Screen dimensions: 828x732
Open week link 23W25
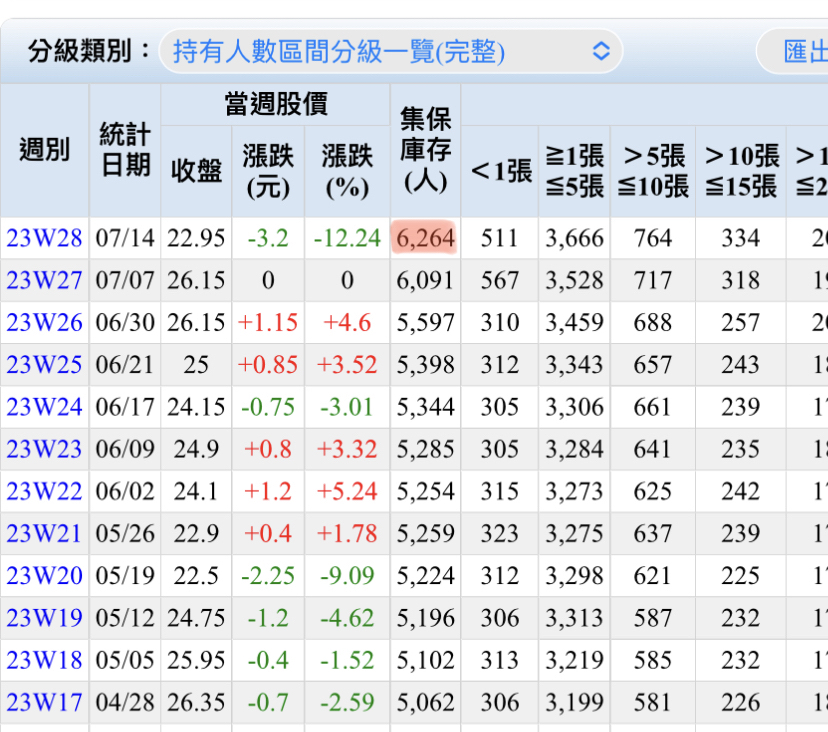pos(44,365)
